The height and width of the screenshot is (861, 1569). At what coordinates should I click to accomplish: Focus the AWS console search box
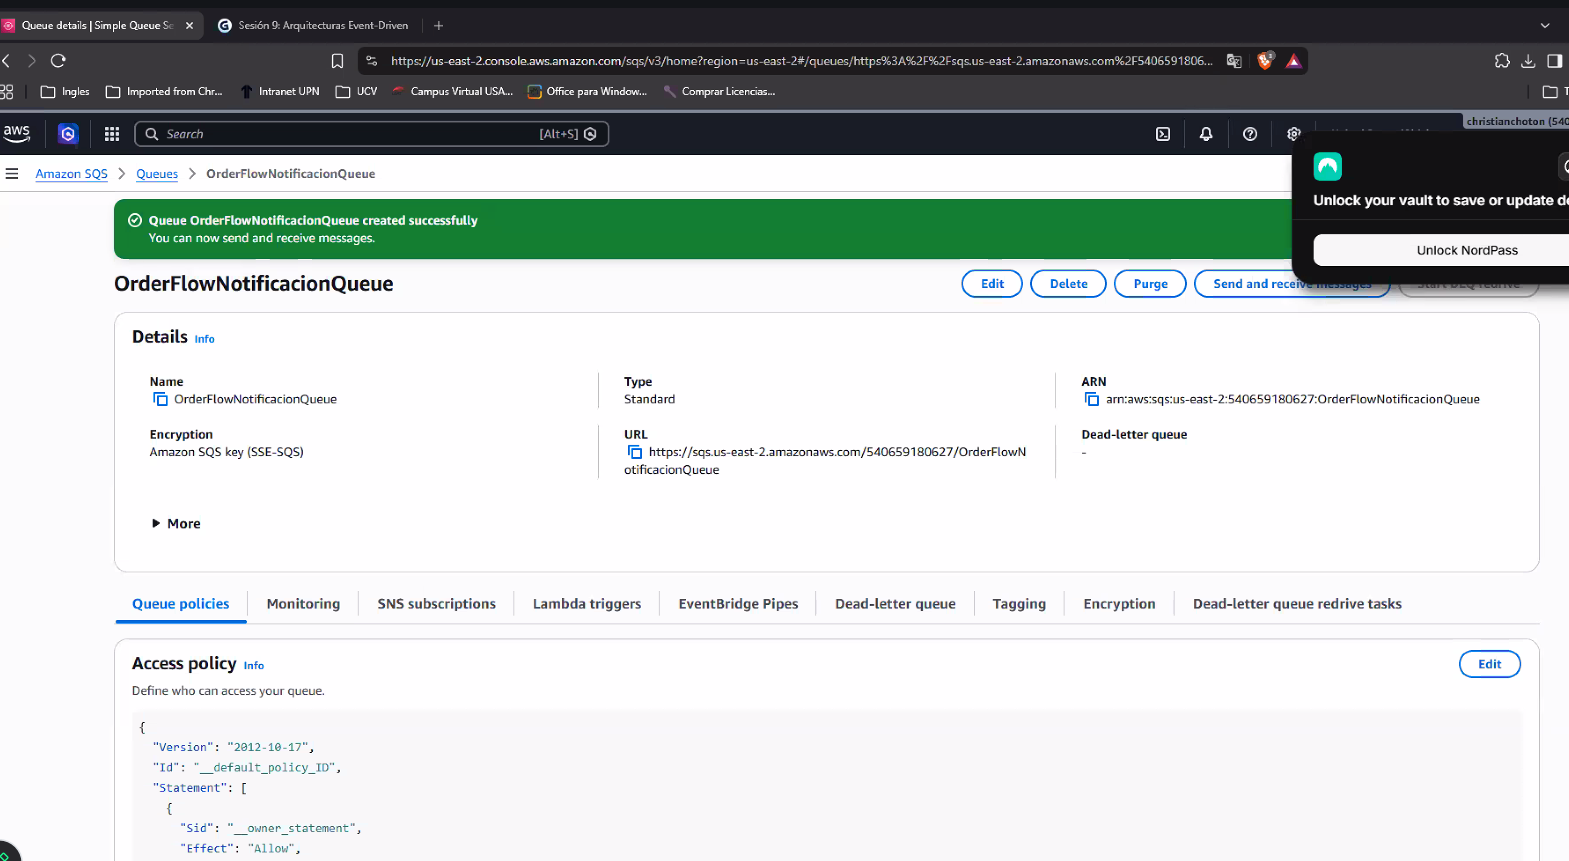[x=371, y=134]
